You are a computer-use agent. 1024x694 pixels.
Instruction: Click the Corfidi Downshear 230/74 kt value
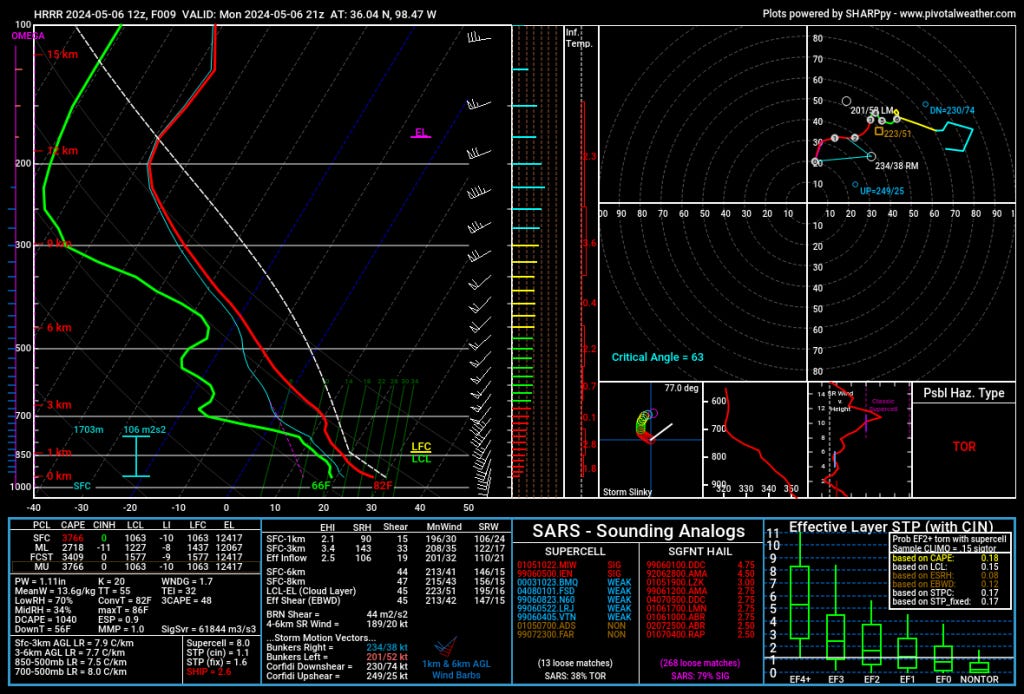[387, 667]
